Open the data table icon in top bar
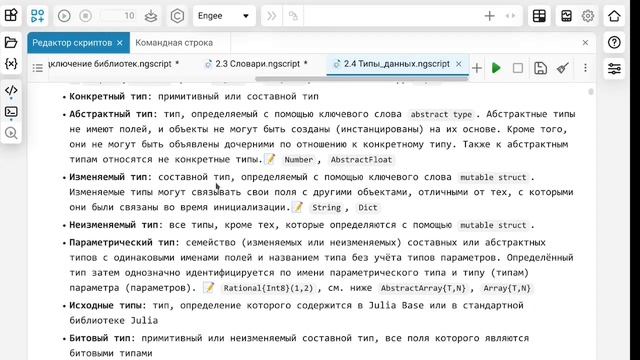 click(539, 16)
